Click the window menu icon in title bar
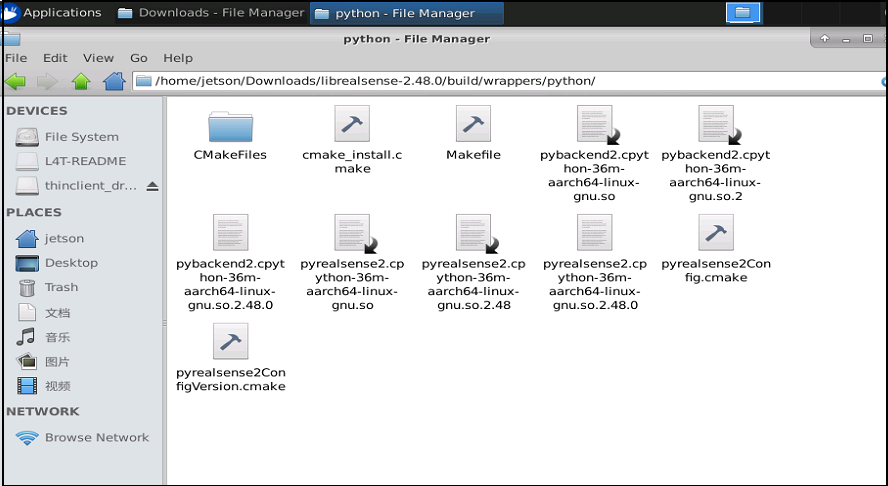 [10, 39]
